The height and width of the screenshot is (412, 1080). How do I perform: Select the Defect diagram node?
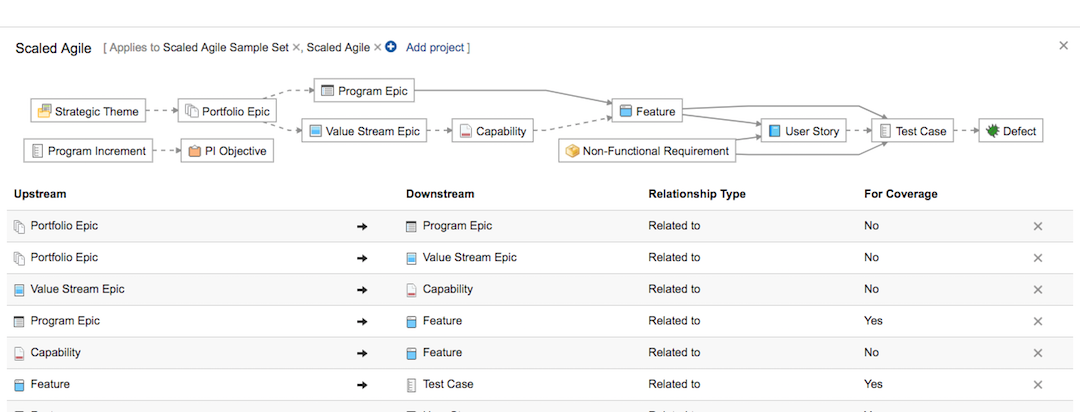(x=1011, y=131)
